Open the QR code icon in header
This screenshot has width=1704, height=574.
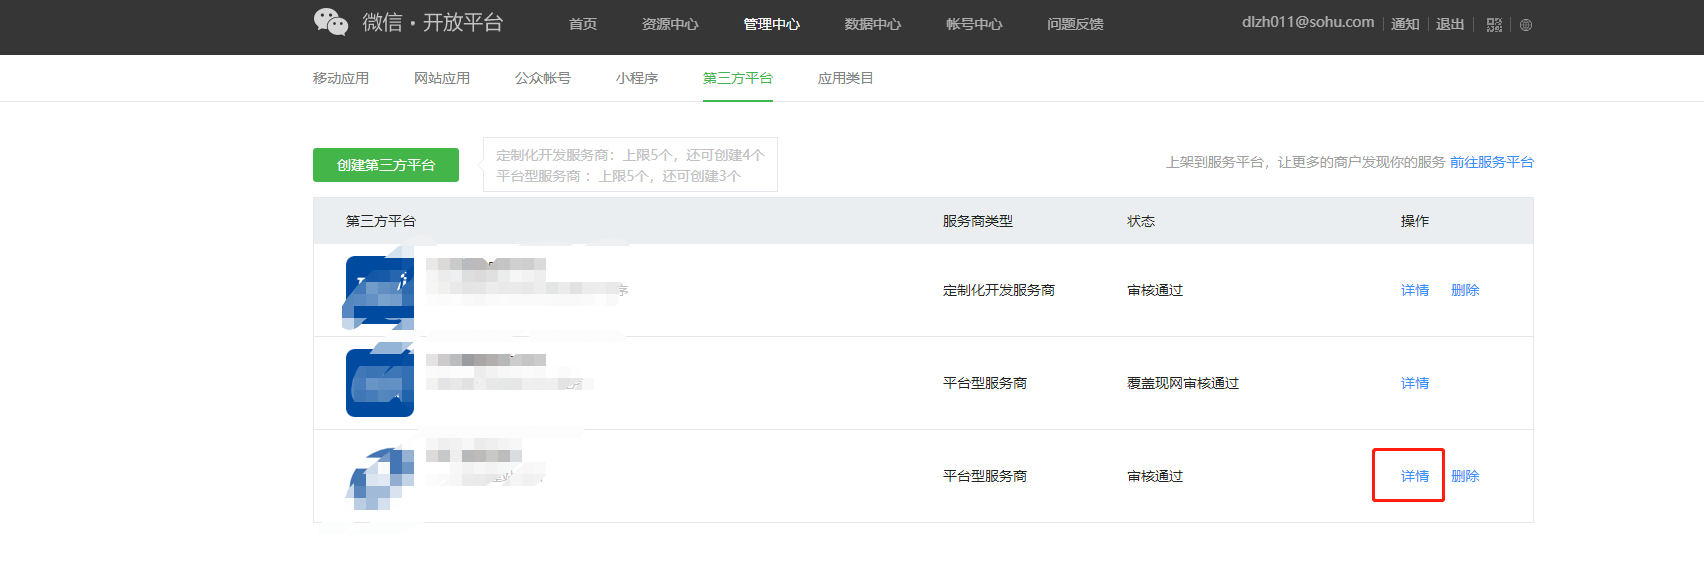pos(1494,25)
